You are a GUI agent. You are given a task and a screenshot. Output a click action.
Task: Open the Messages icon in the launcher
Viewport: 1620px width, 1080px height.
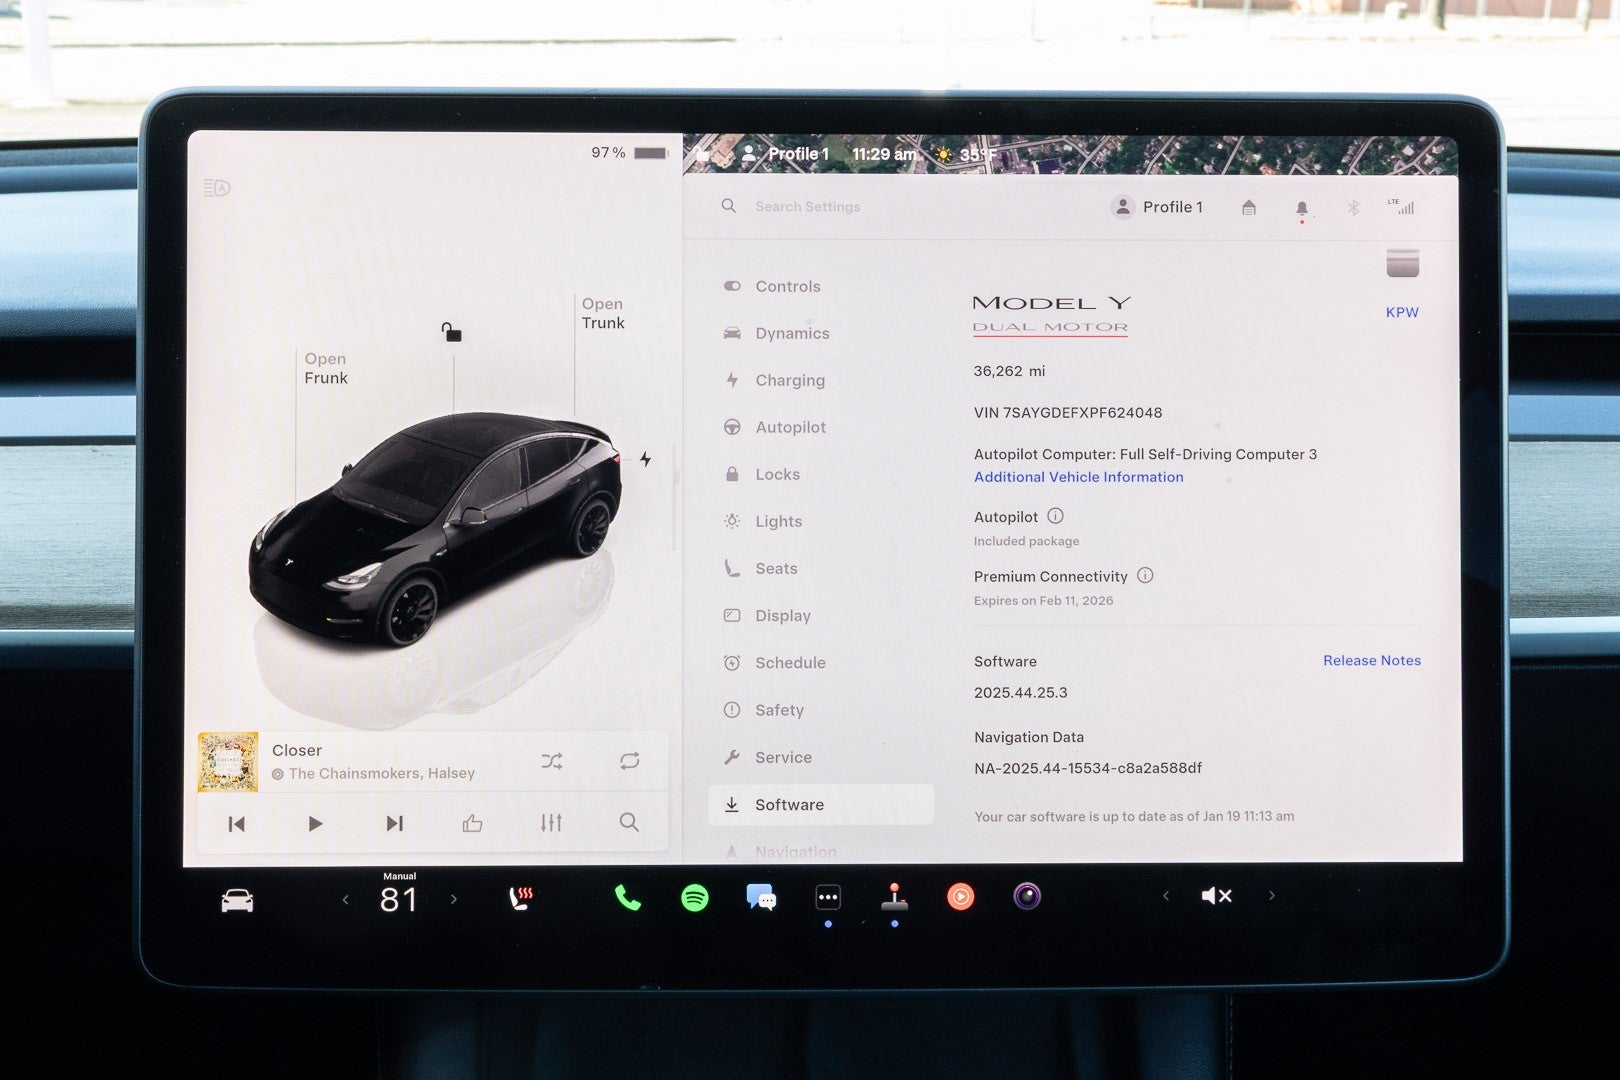pyautogui.click(x=760, y=897)
